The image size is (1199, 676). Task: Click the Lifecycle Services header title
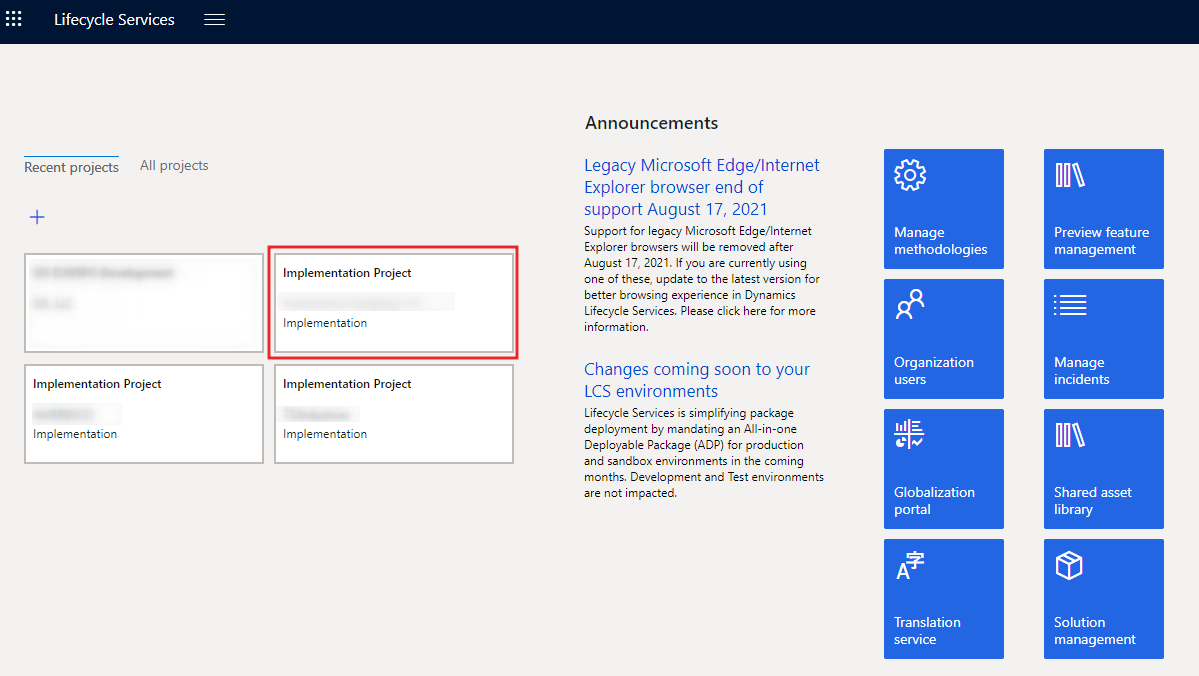114,20
